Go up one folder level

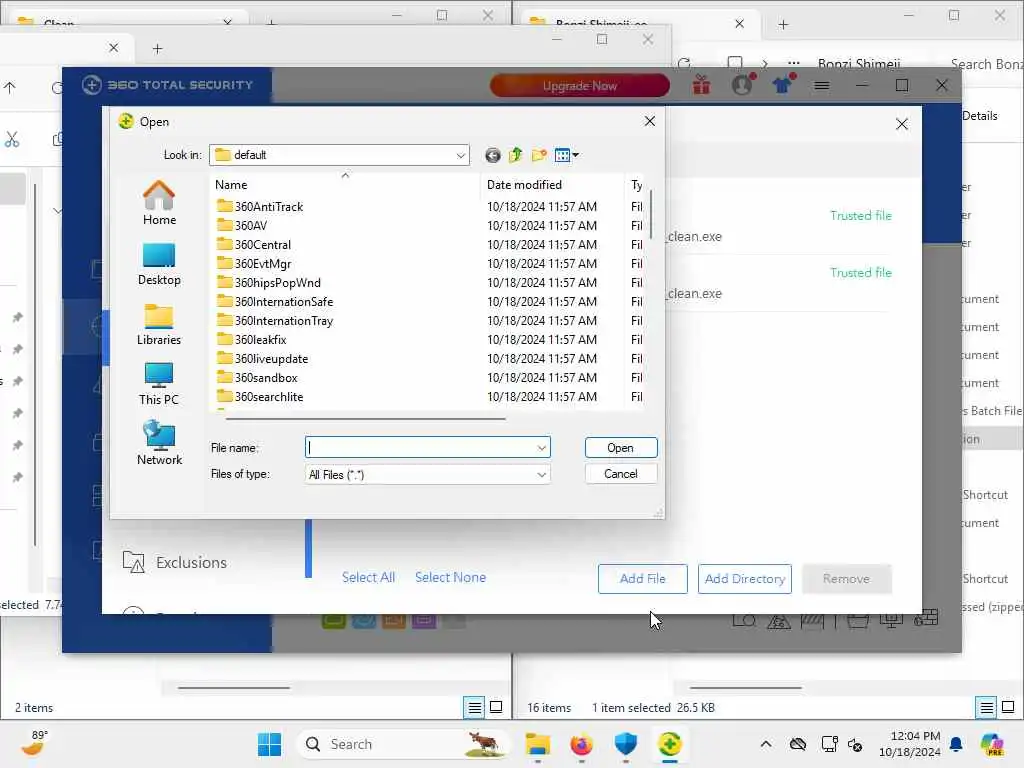coord(515,155)
